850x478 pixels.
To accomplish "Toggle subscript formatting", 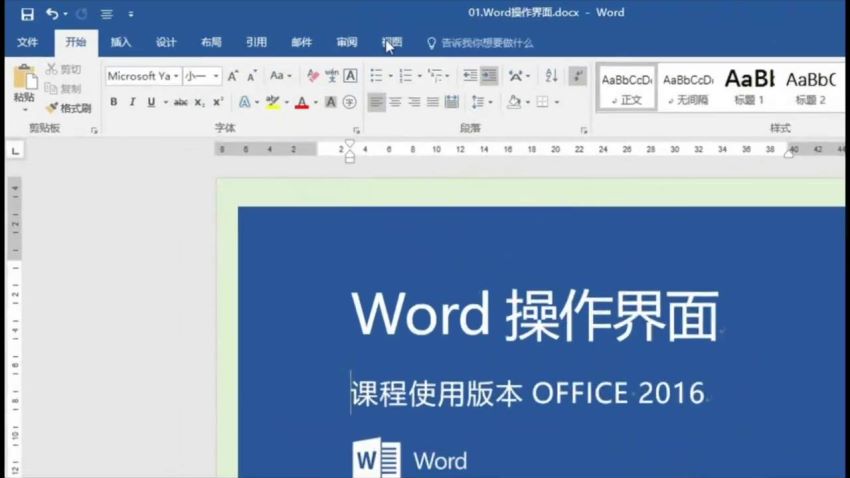I will (x=199, y=102).
